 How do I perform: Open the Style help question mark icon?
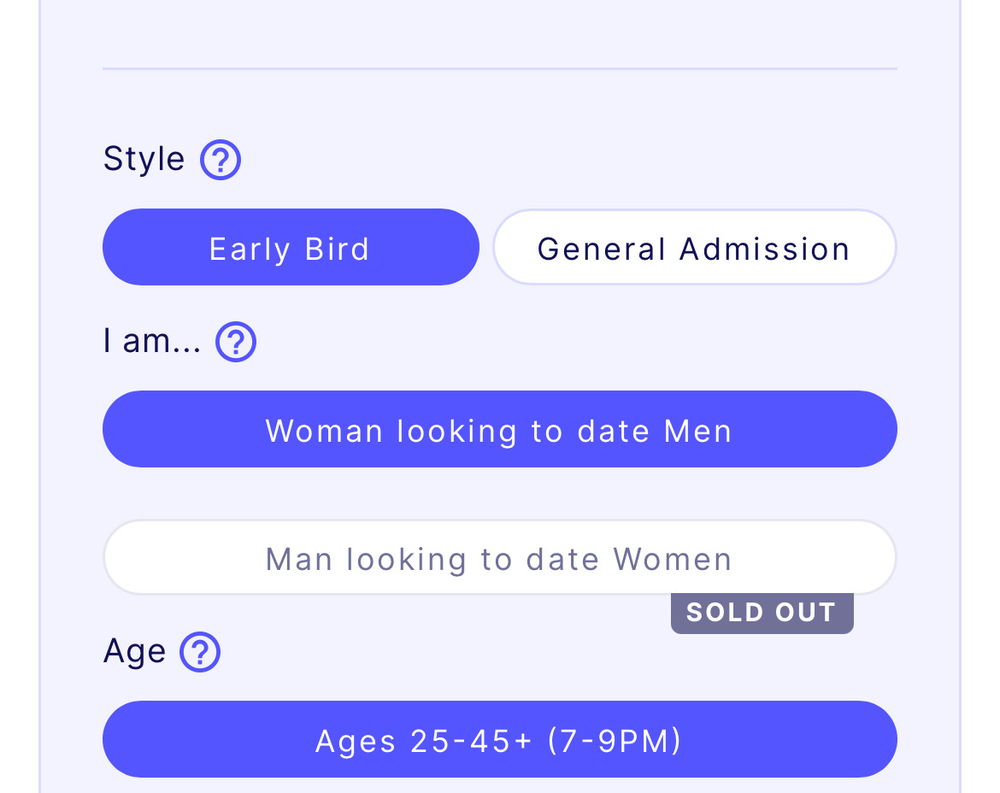[220, 159]
